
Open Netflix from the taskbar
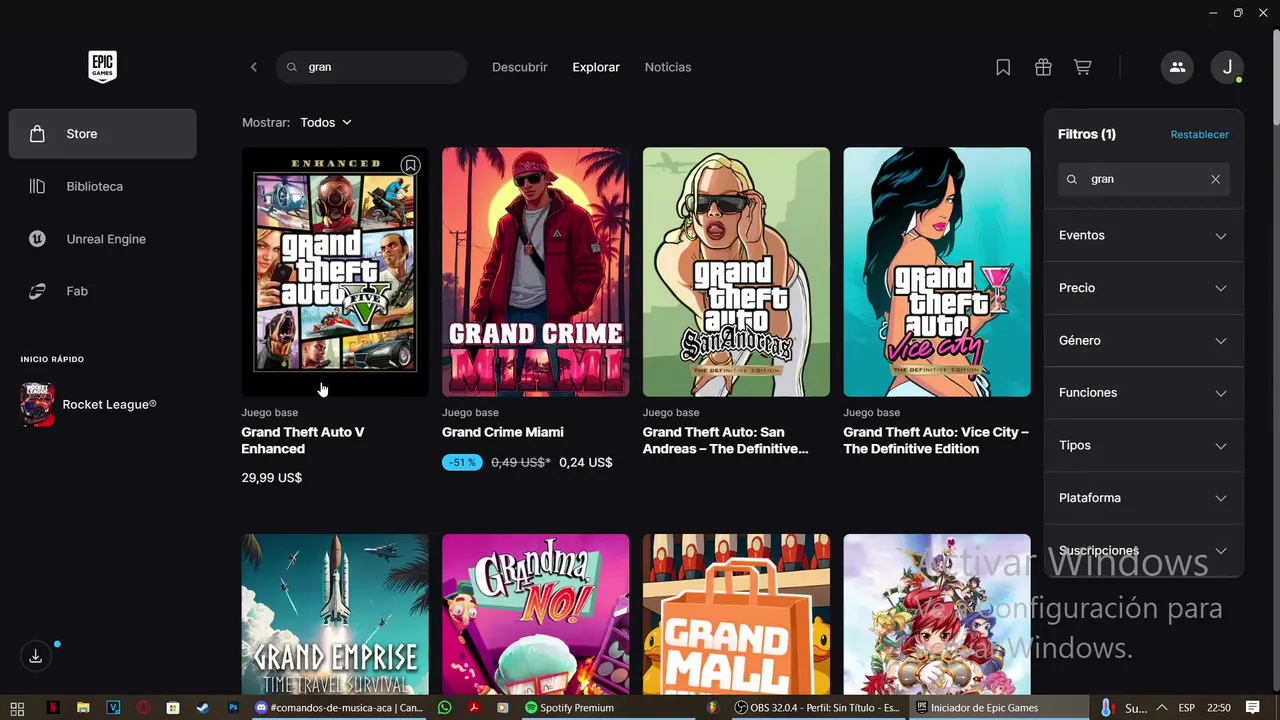pyautogui.click(x=53, y=708)
